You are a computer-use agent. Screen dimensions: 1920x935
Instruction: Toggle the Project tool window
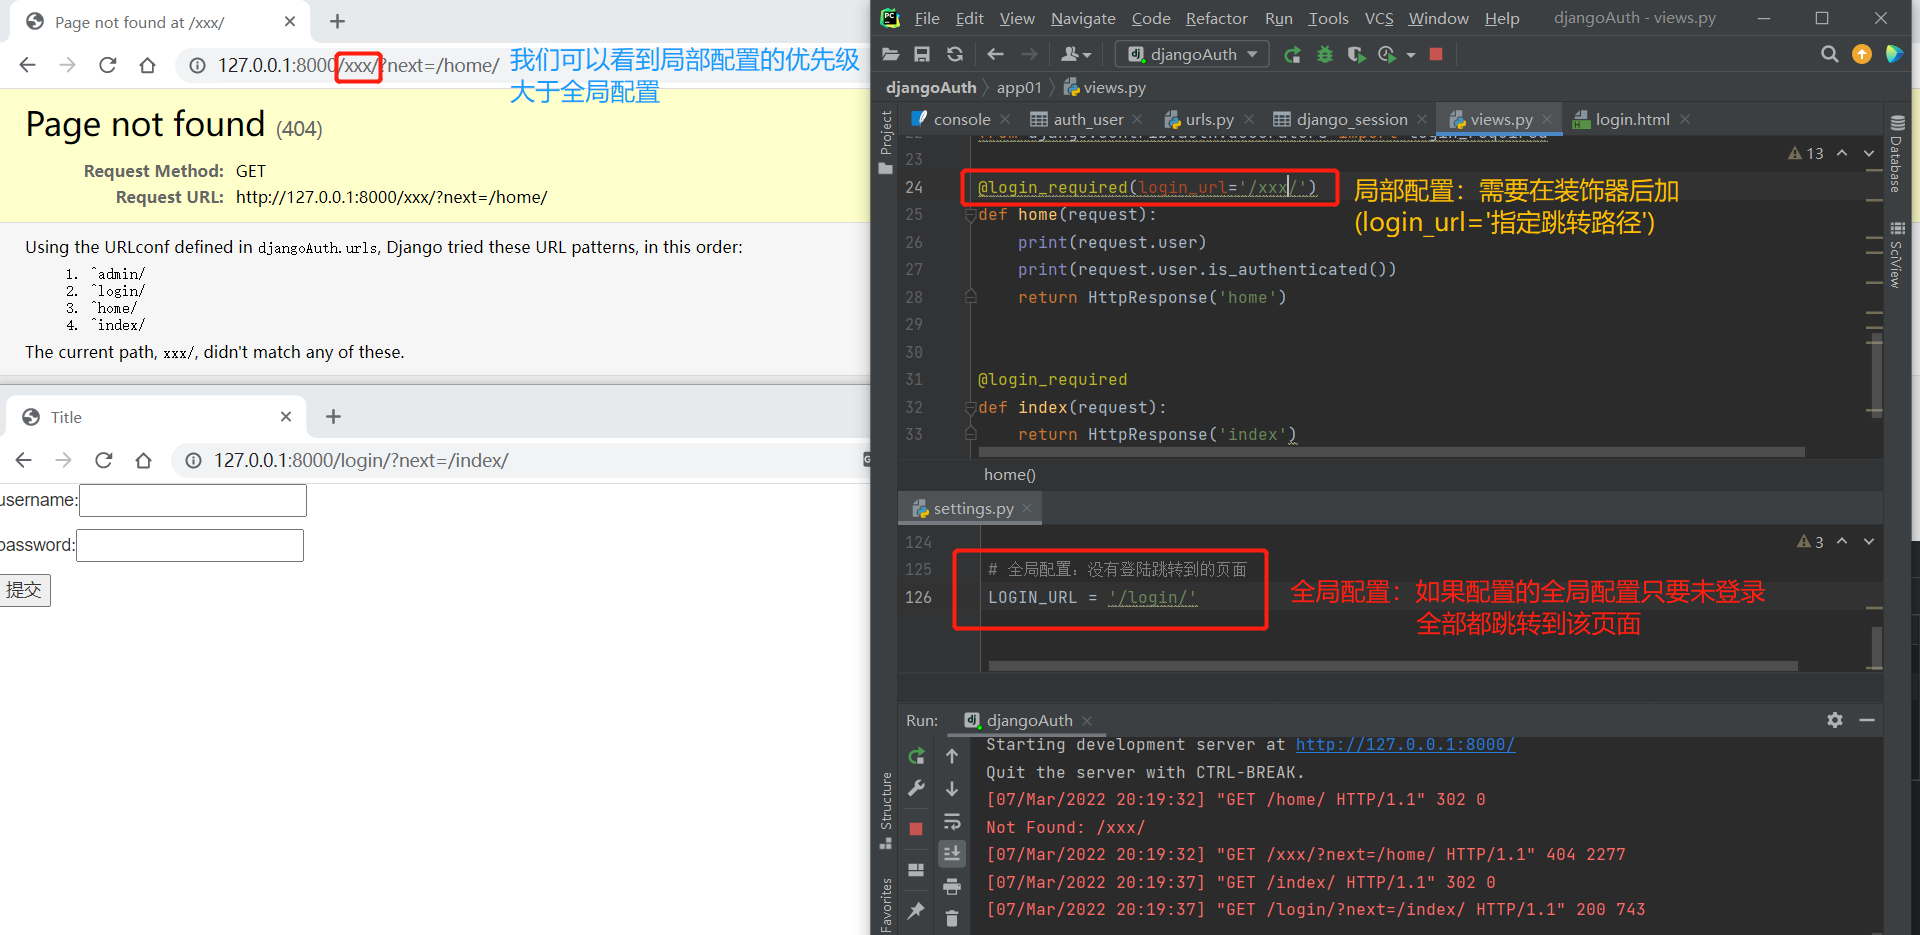tap(886, 141)
